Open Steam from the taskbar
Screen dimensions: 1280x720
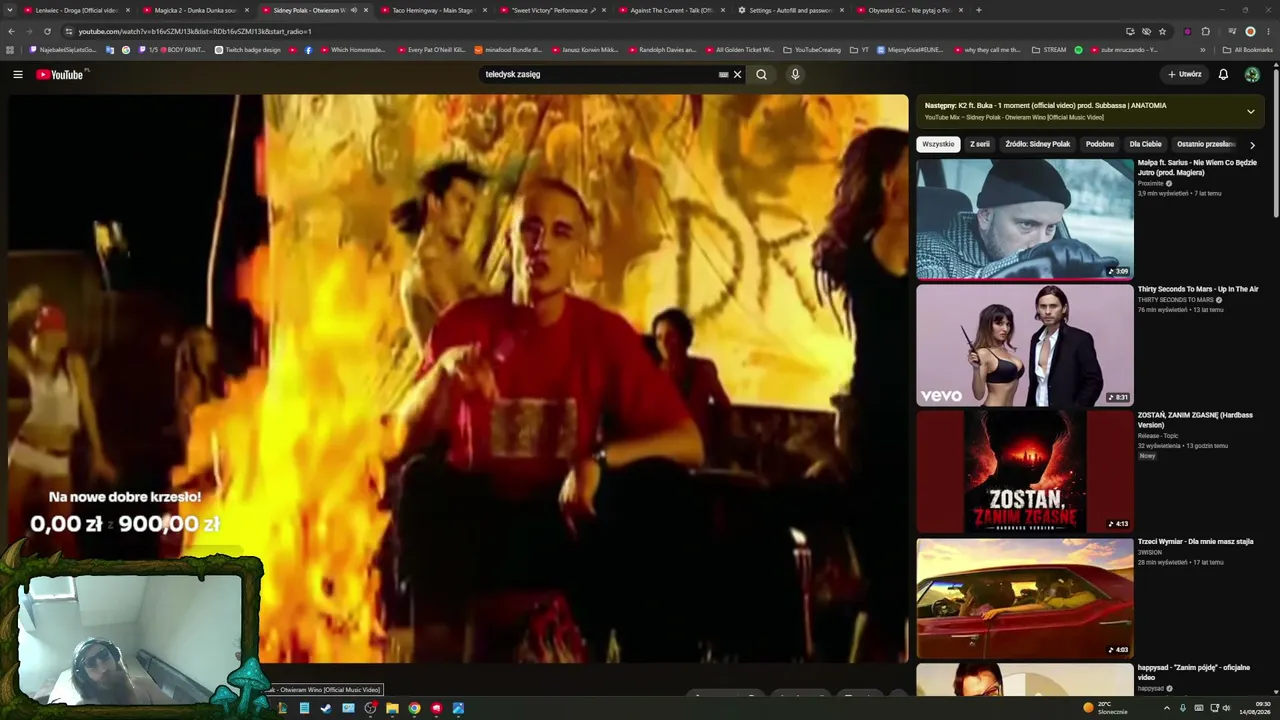326,708
